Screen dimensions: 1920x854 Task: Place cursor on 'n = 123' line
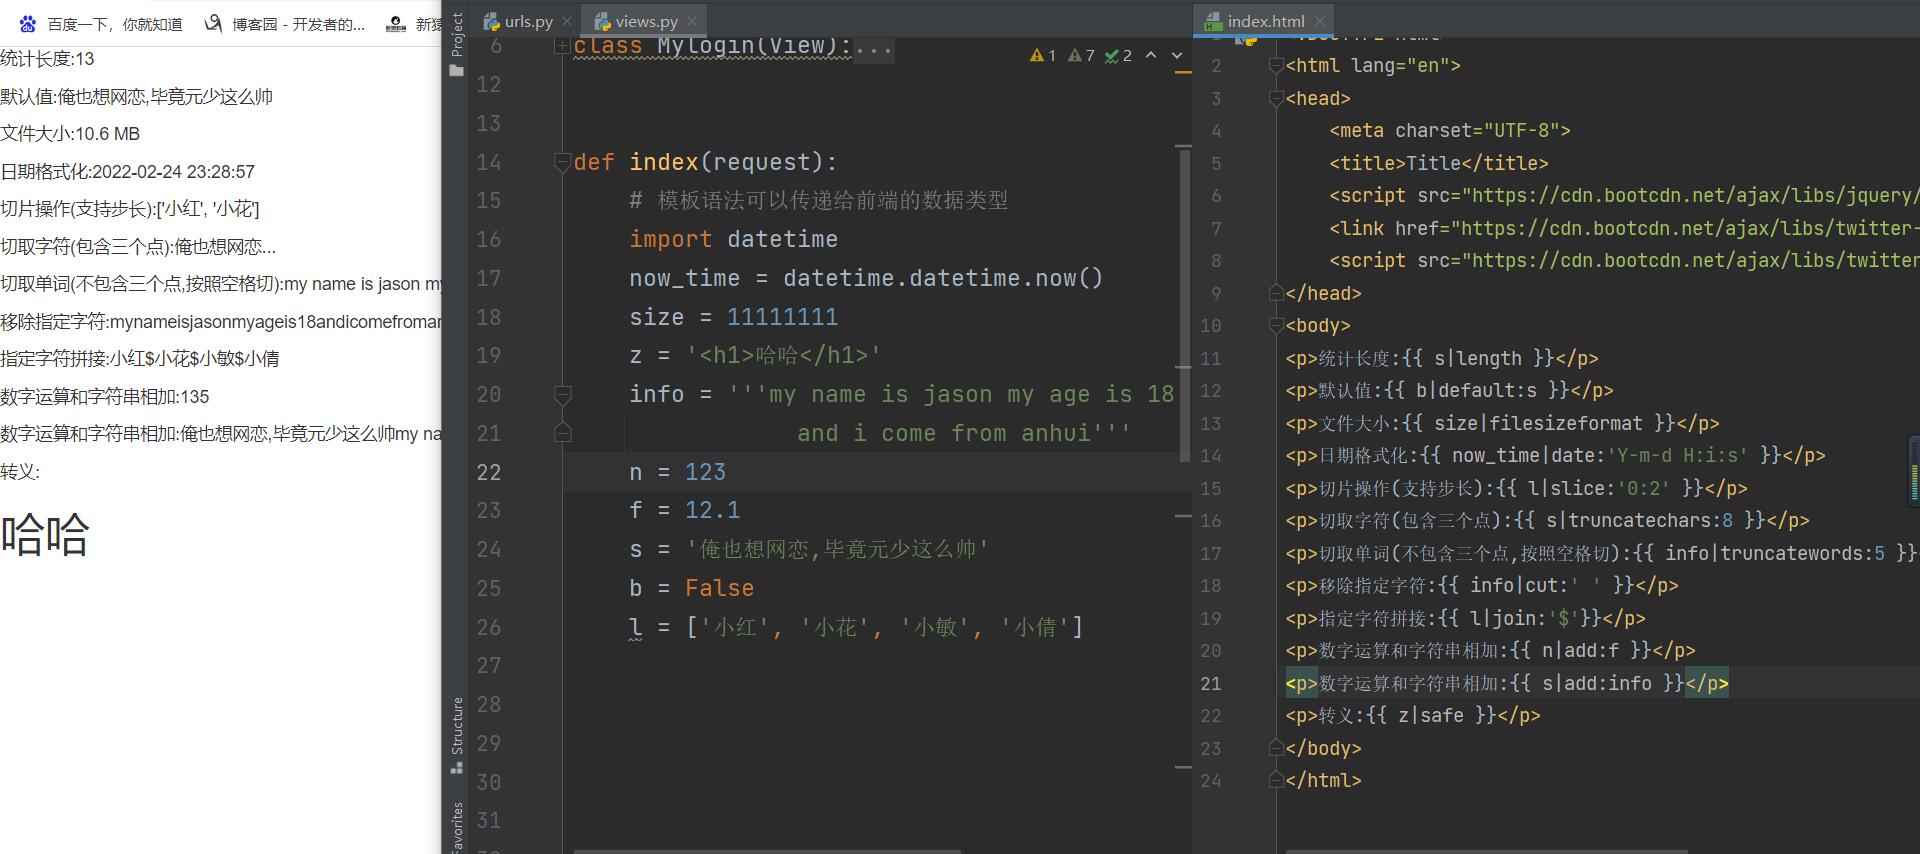(677, 472)
